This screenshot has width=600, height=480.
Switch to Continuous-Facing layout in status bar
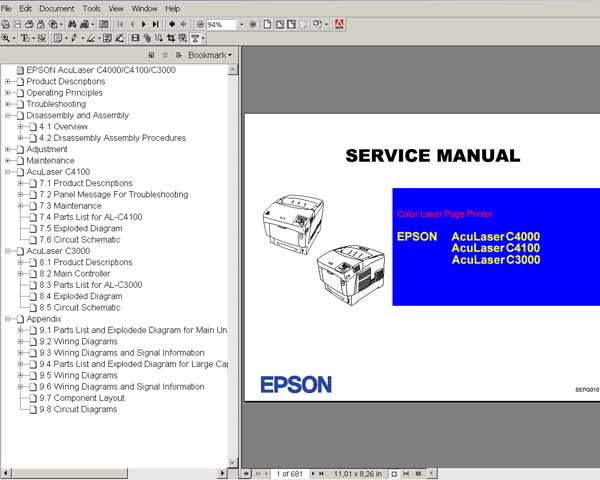click(418, 474)
